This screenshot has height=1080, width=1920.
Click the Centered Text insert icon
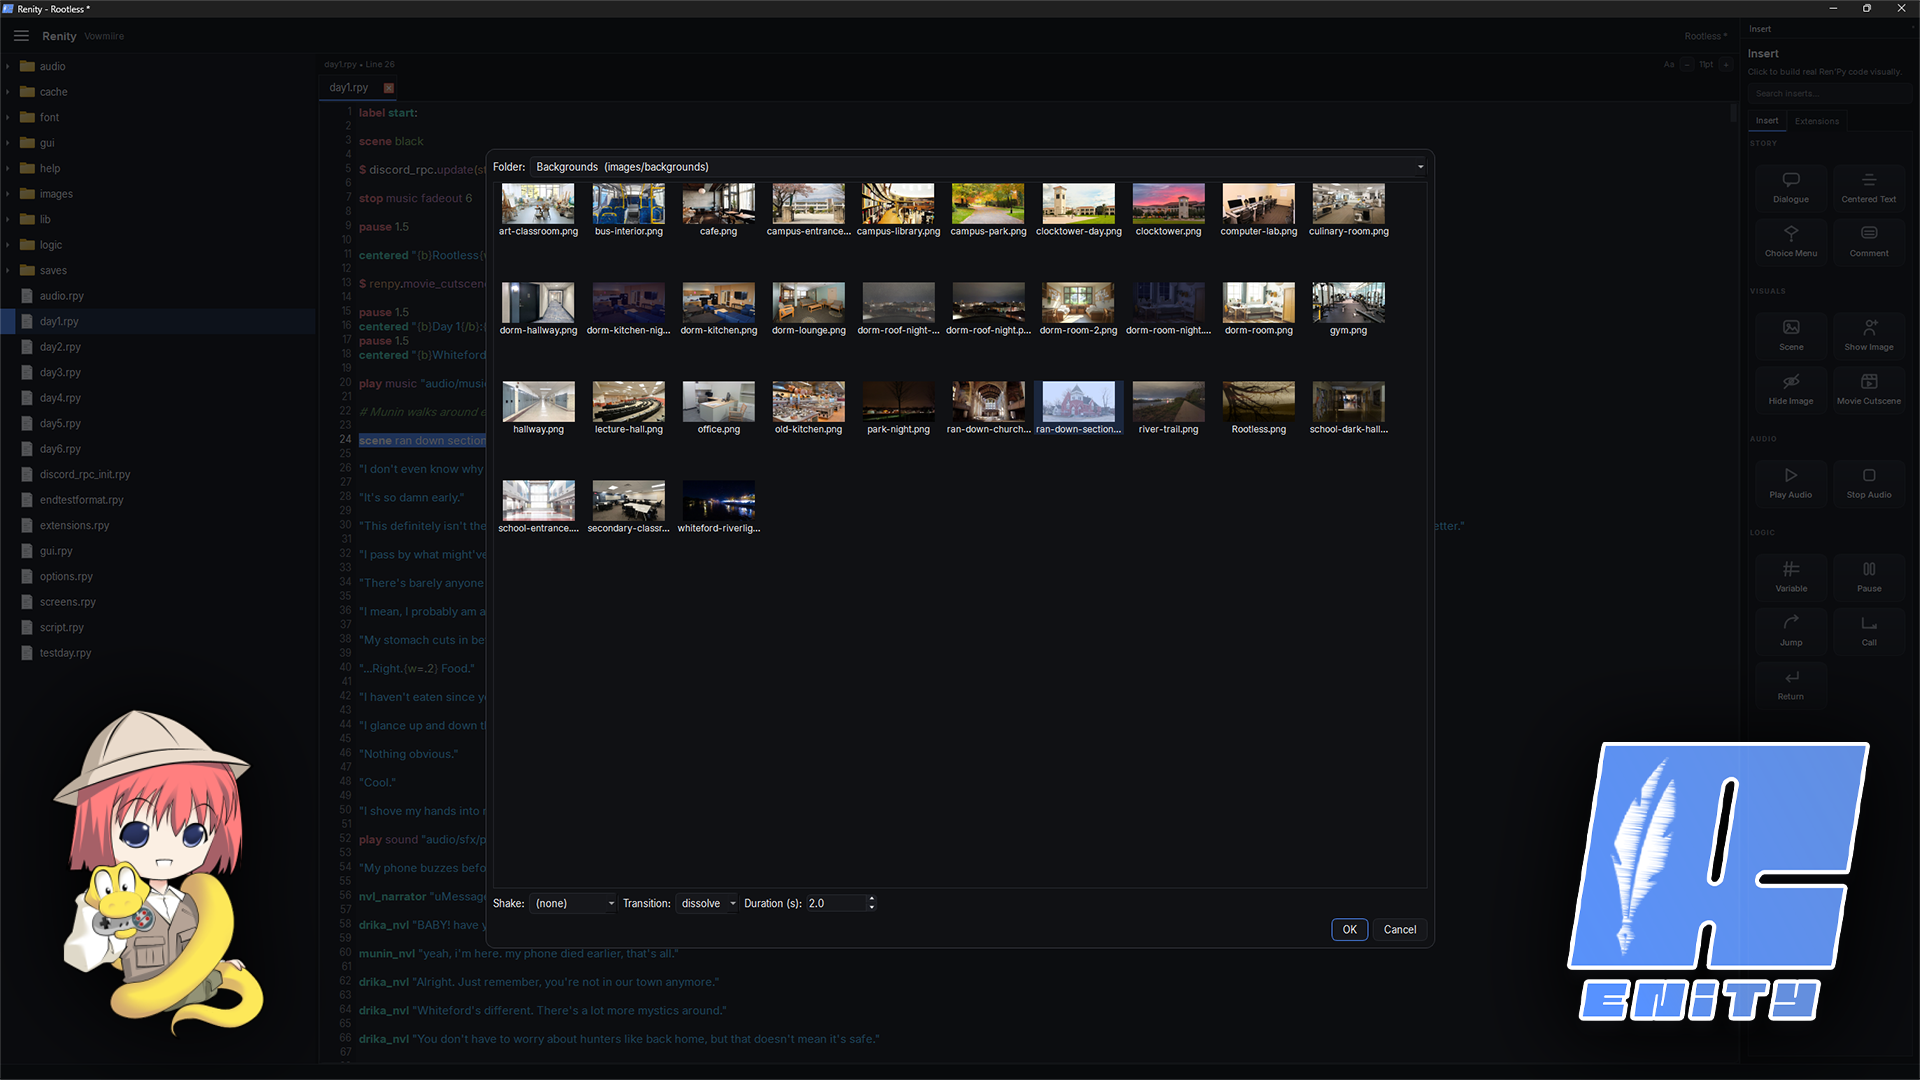click(x=1869, y=180)
